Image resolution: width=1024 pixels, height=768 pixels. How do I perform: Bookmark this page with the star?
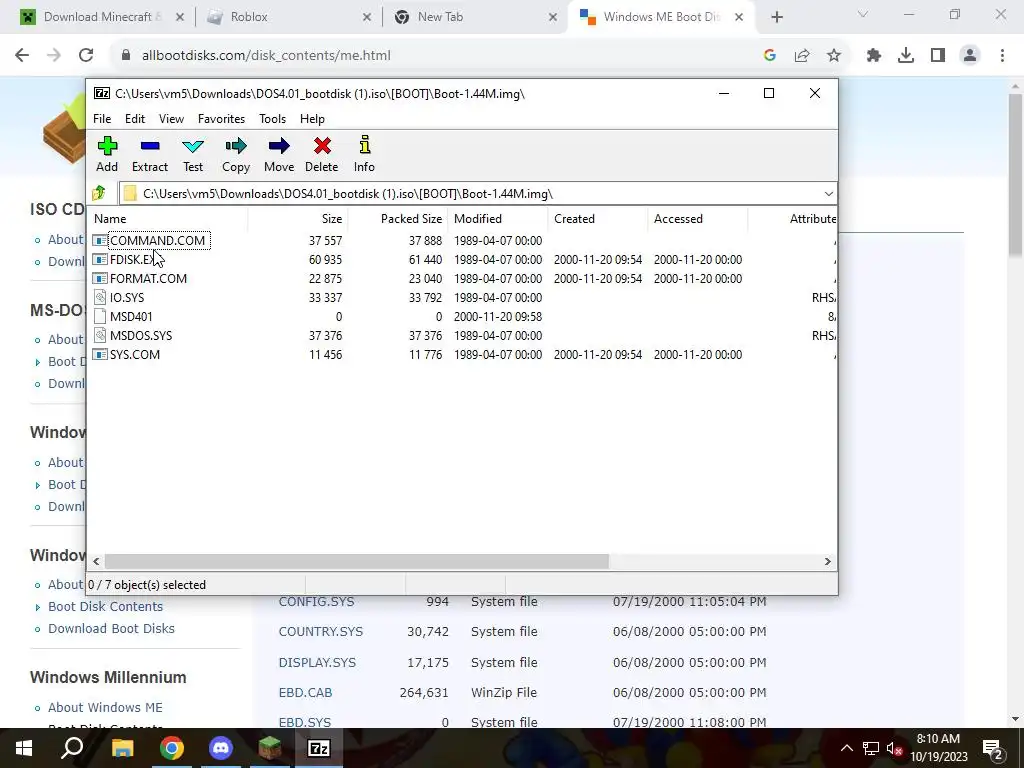click(834, 56)
